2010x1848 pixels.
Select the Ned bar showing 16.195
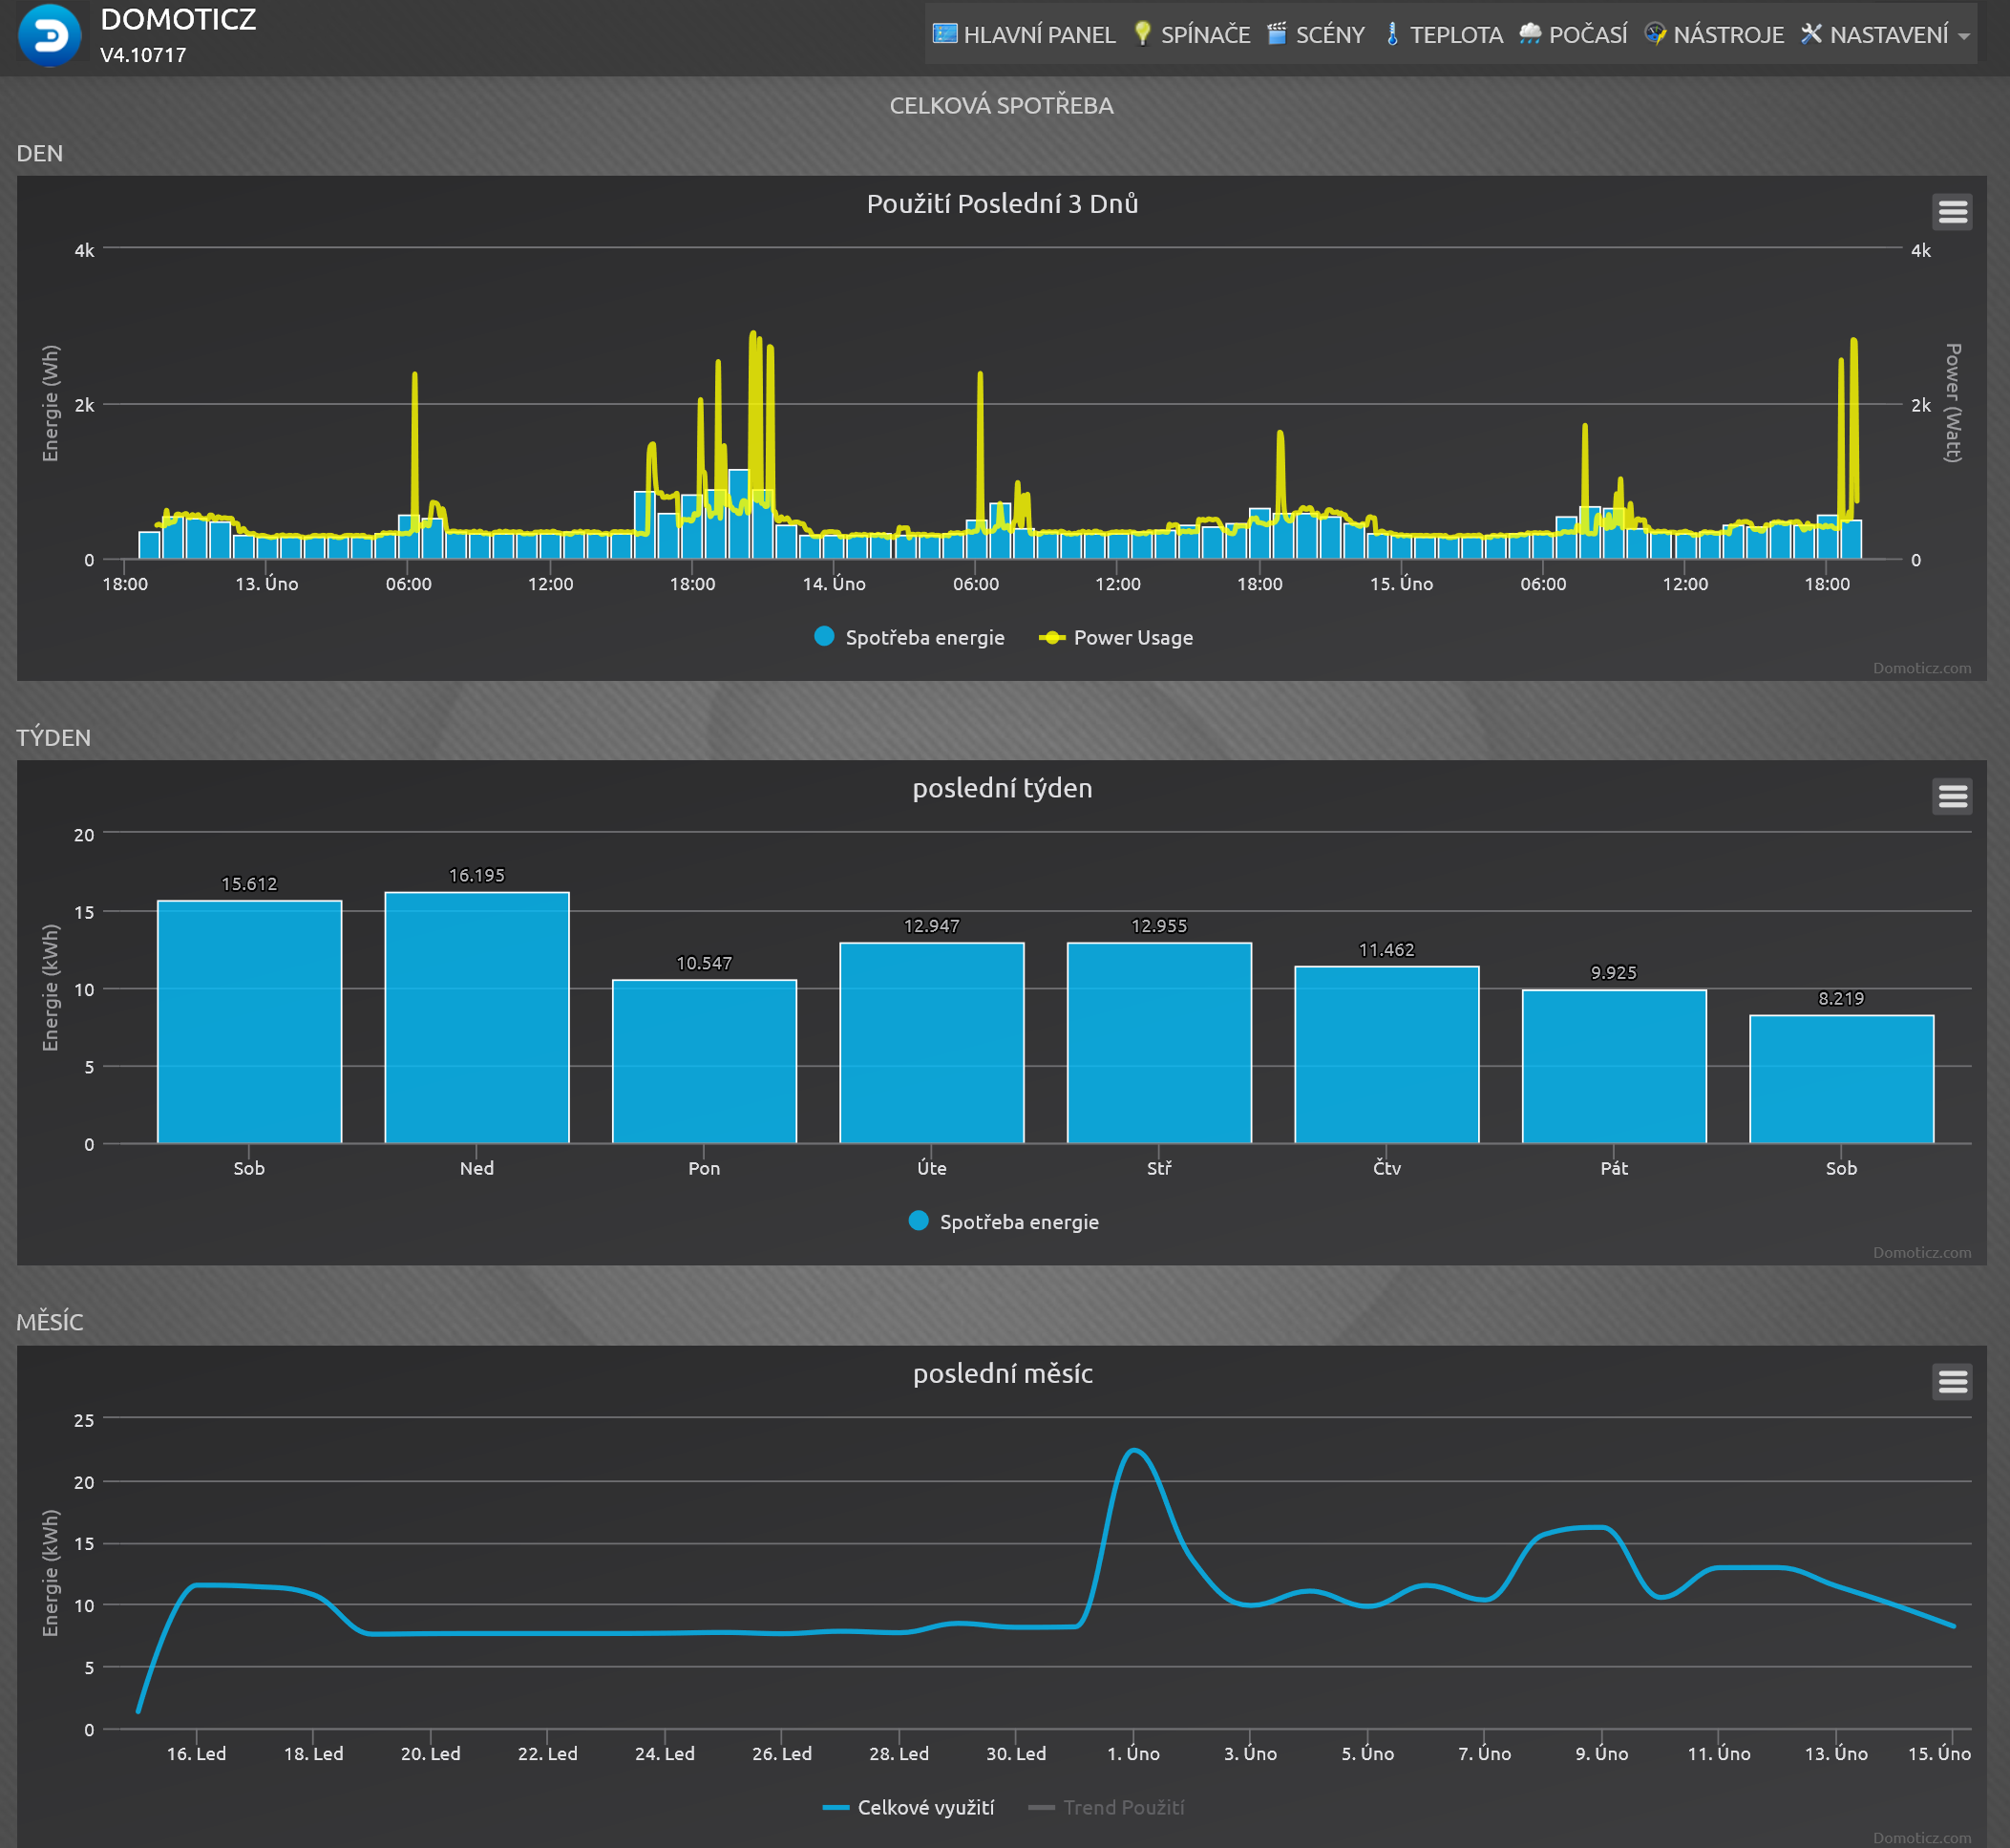pos(477,1017)
